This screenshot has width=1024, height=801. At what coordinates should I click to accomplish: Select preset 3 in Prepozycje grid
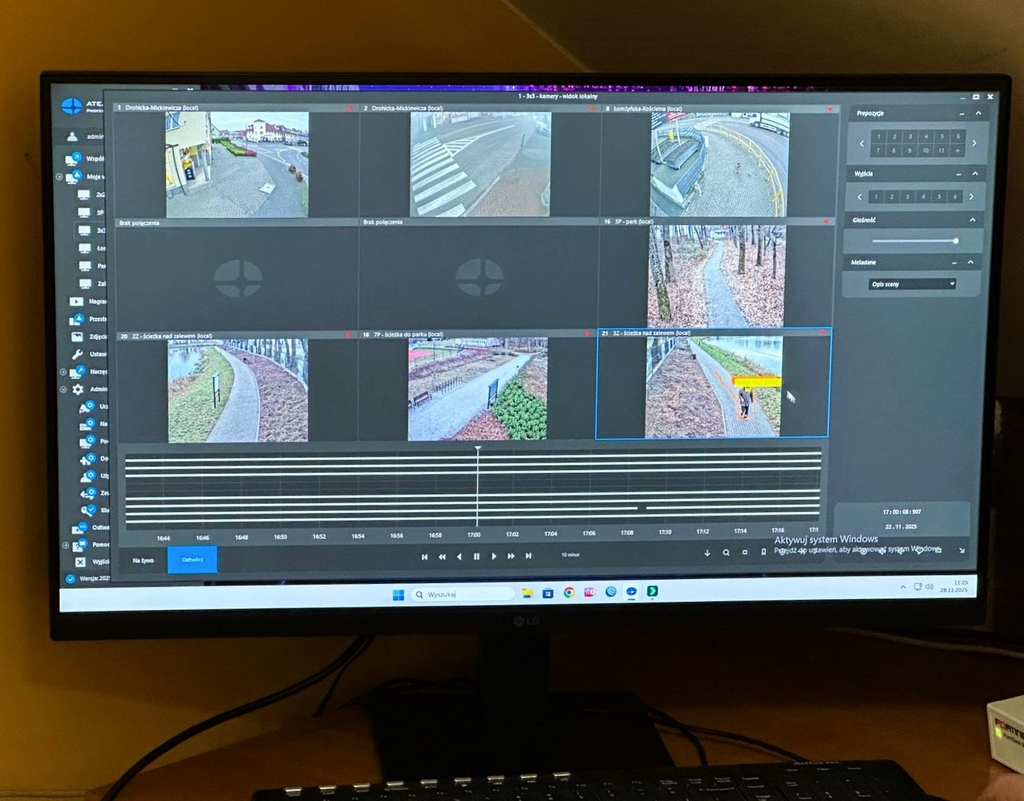[x=909, y=135]
